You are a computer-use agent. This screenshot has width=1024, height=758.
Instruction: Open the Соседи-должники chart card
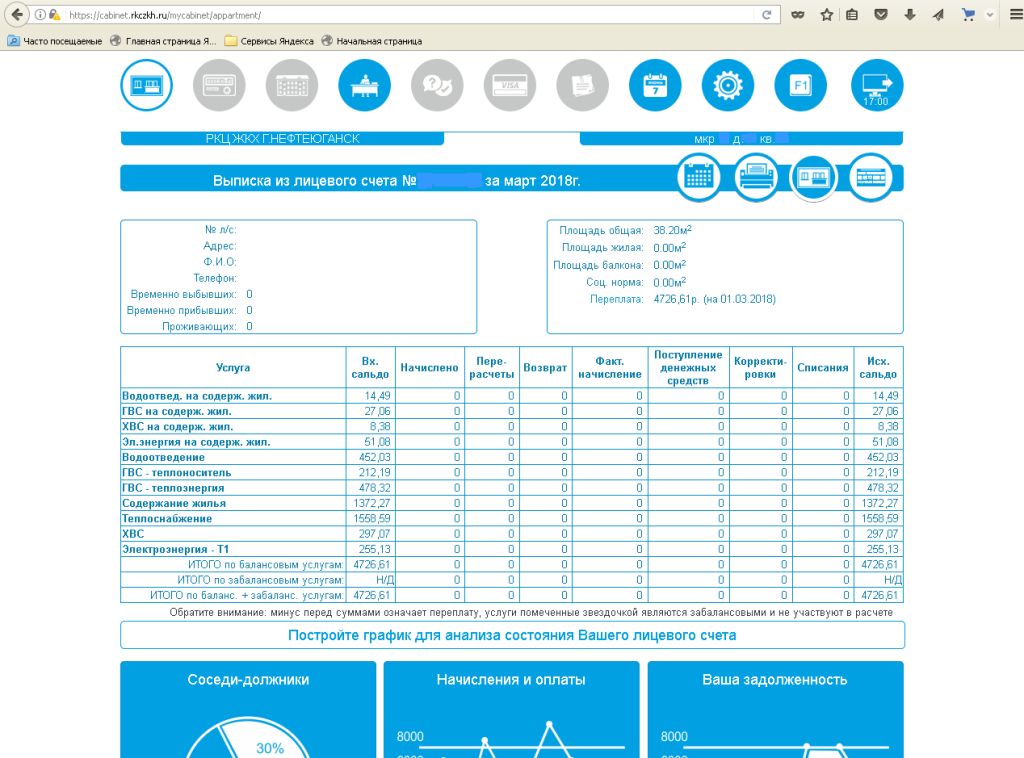[x=248, y=710]
